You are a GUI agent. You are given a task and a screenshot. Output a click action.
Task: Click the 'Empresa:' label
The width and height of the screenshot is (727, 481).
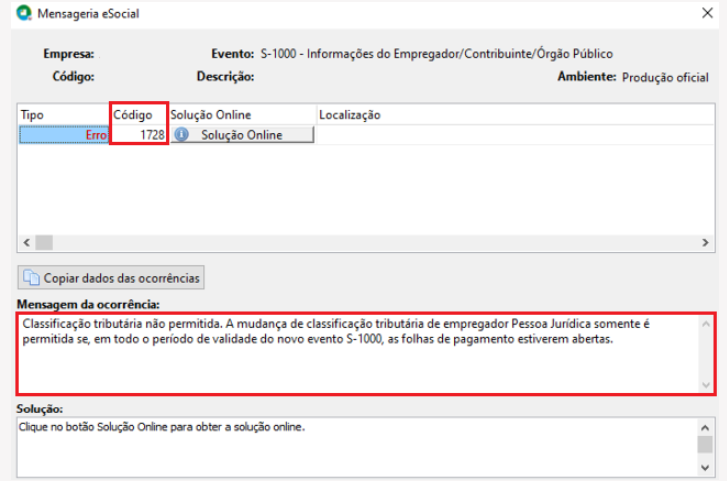(69, 54)
